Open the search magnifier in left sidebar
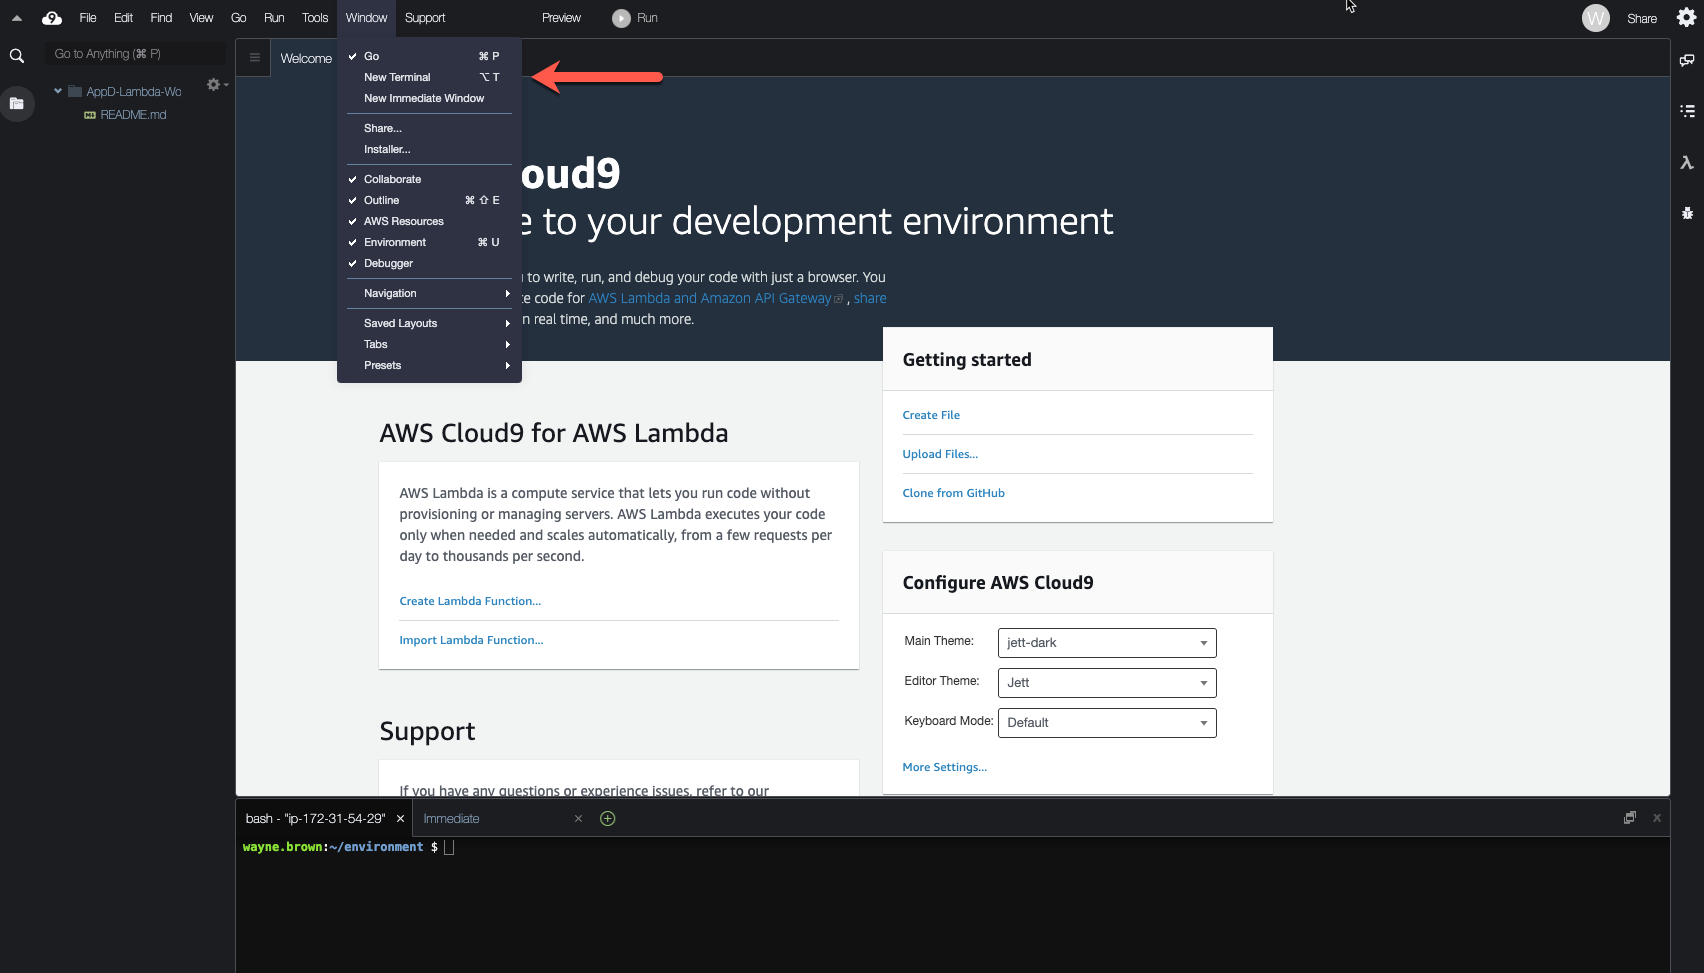Screen dimensions: 1704x973 click(17, 56)
